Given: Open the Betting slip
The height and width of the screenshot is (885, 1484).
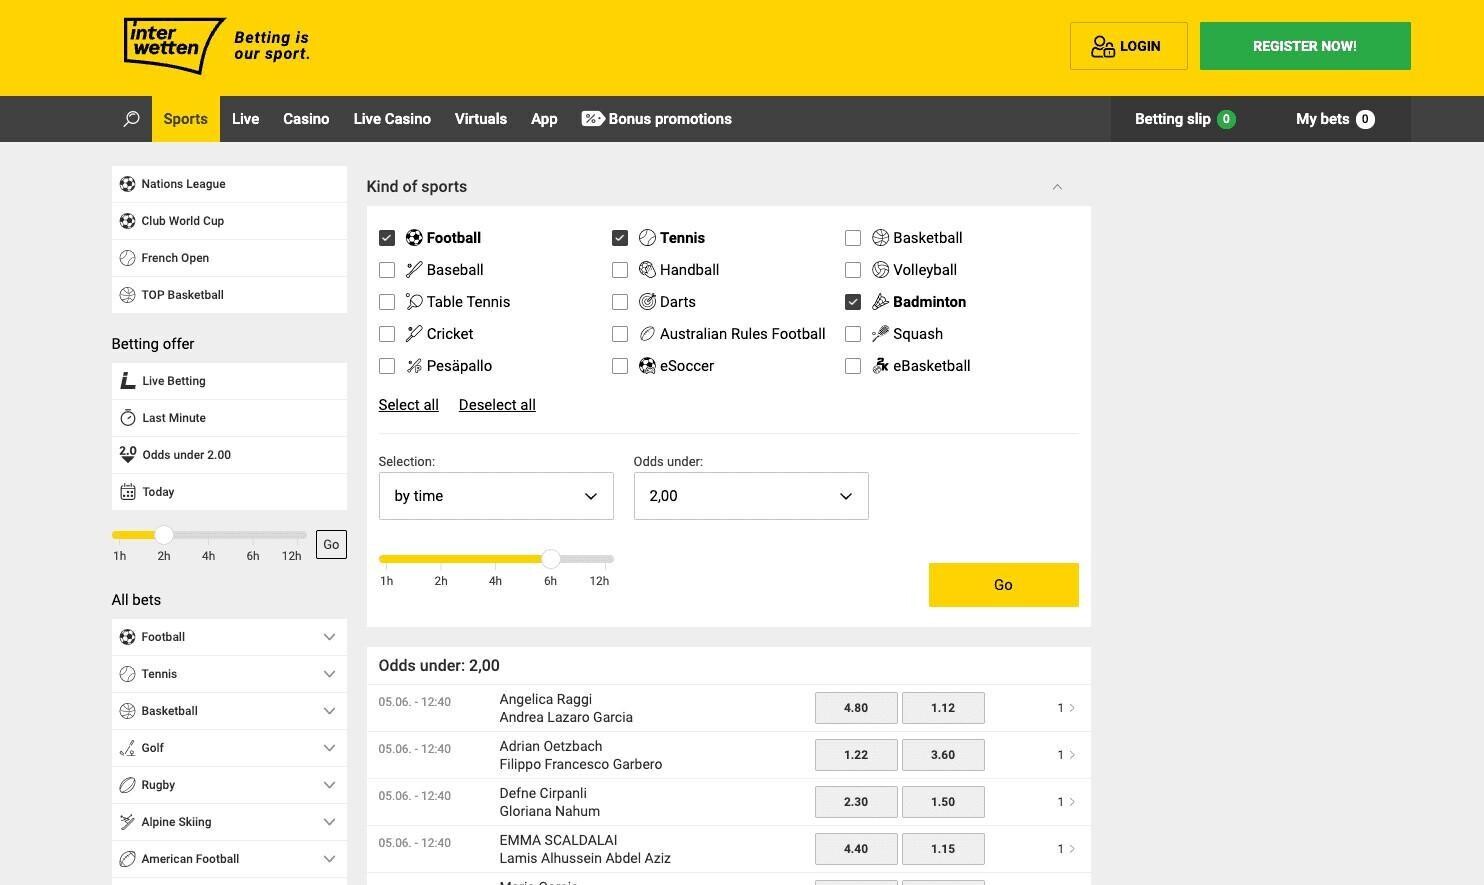Looking at the screenshot, I should point(1185,119).
